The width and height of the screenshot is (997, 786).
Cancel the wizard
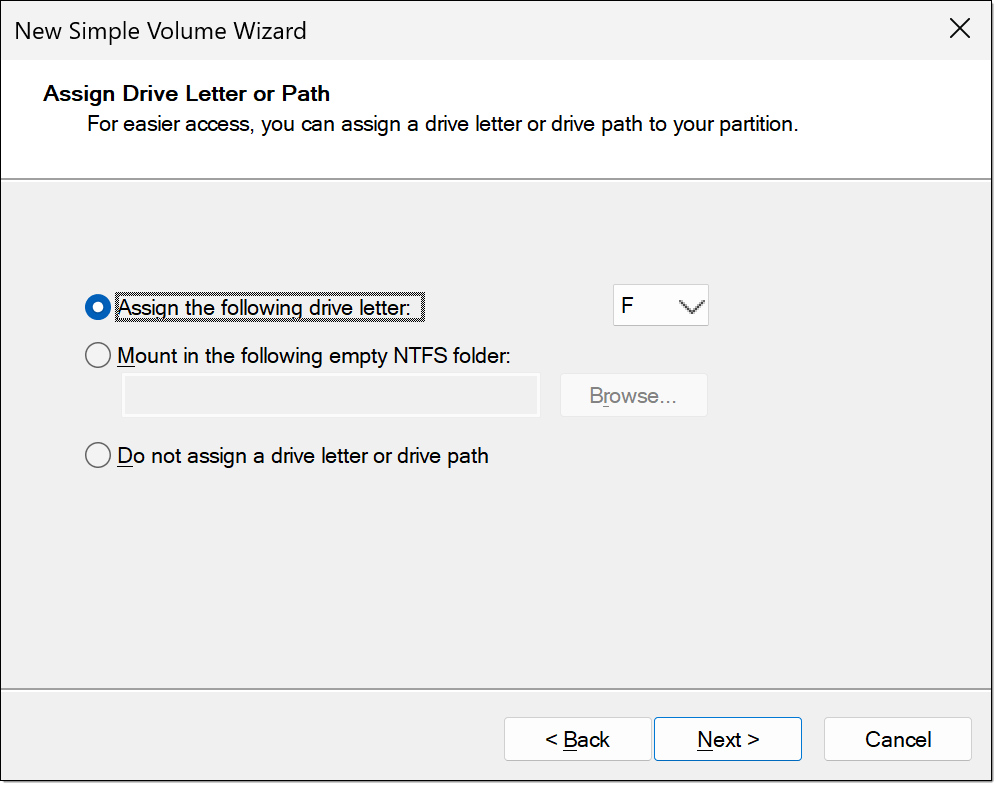pos(898,739)
